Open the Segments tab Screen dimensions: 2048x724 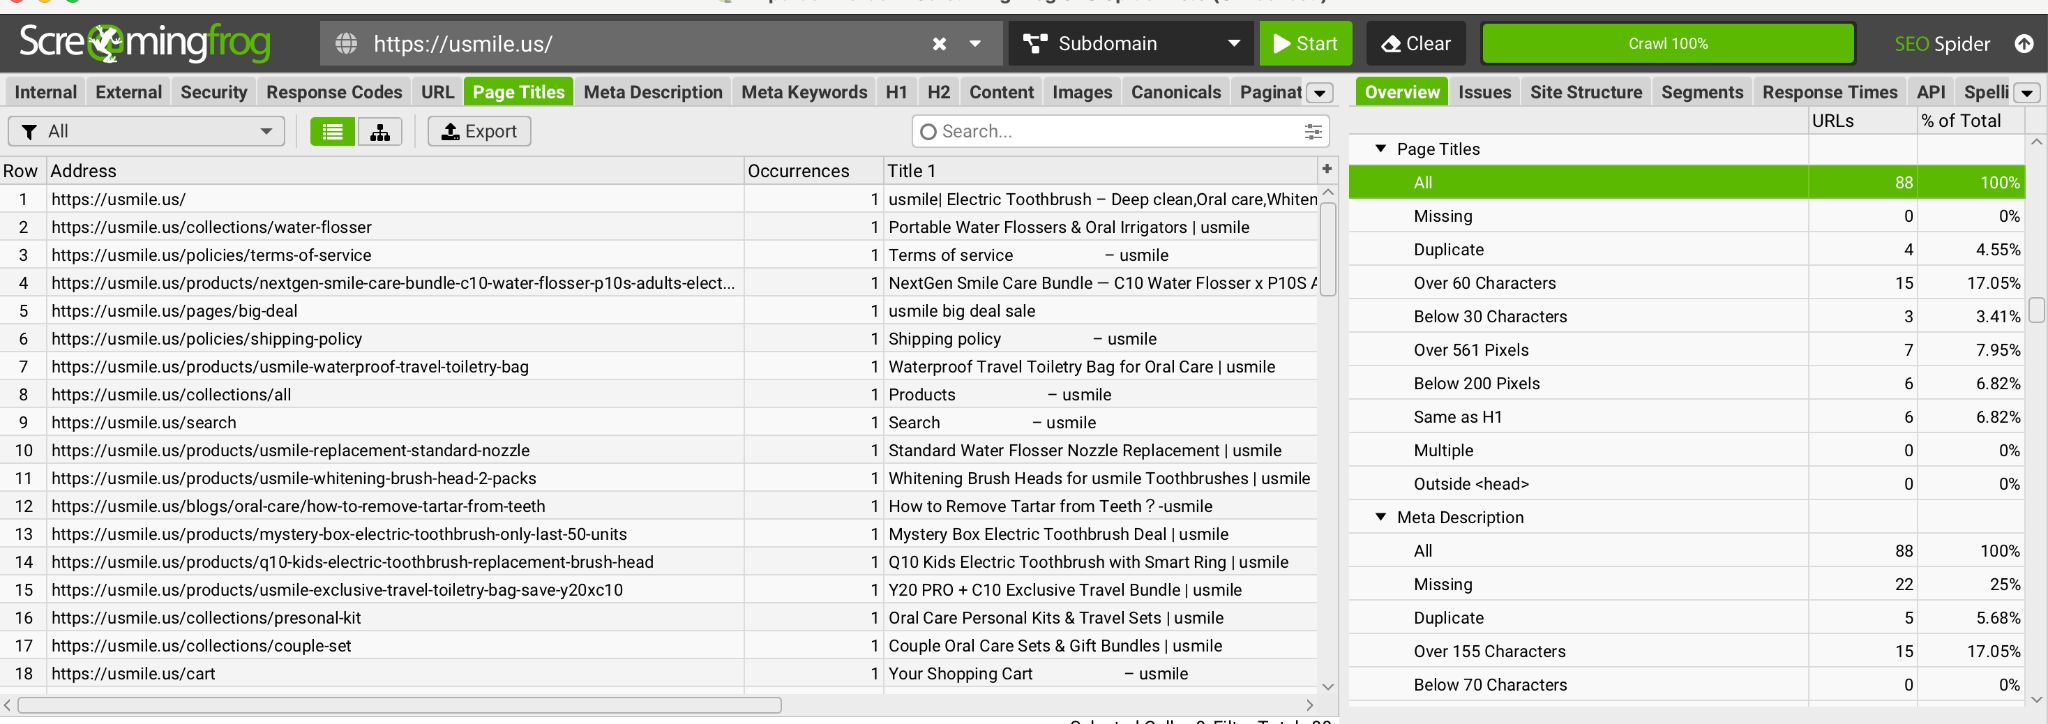tap(1702, 92)
